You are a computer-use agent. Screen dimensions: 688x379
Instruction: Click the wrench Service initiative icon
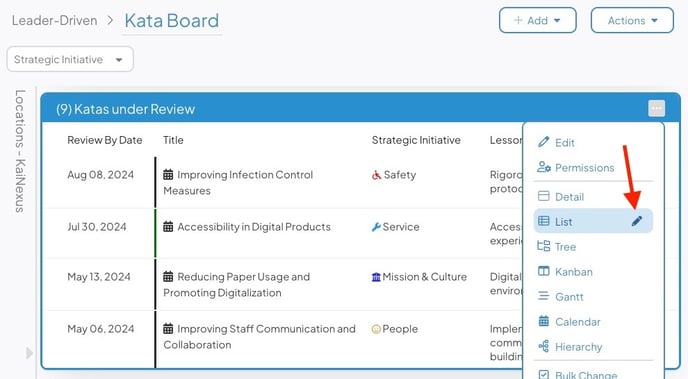pos(376,227)
